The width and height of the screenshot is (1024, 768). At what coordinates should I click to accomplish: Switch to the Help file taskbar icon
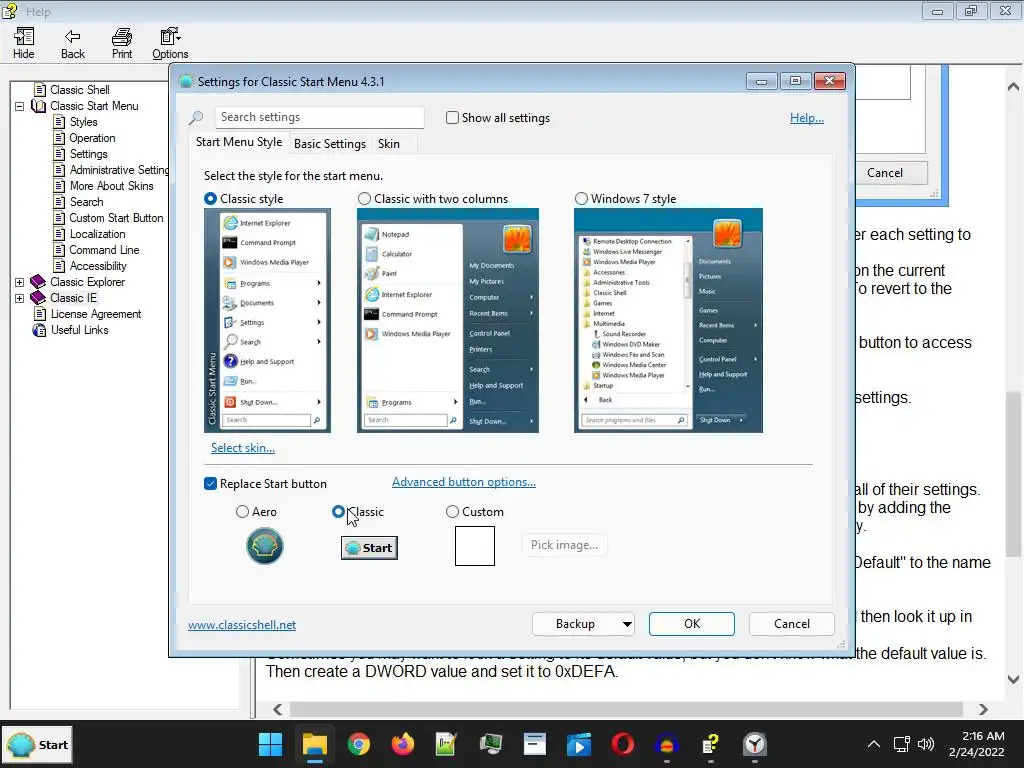point(711,744)
